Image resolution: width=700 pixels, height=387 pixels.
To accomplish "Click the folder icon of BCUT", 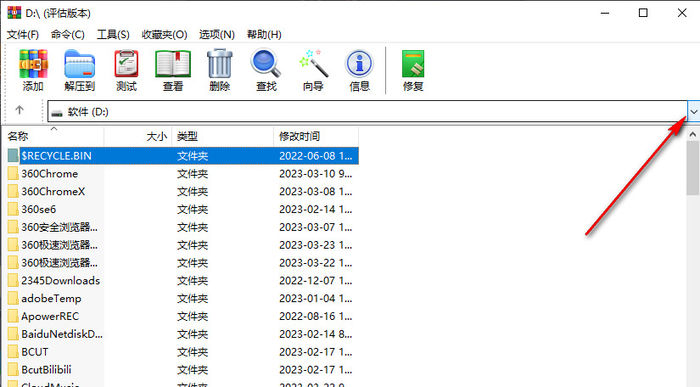I will [x=13, y=352].
